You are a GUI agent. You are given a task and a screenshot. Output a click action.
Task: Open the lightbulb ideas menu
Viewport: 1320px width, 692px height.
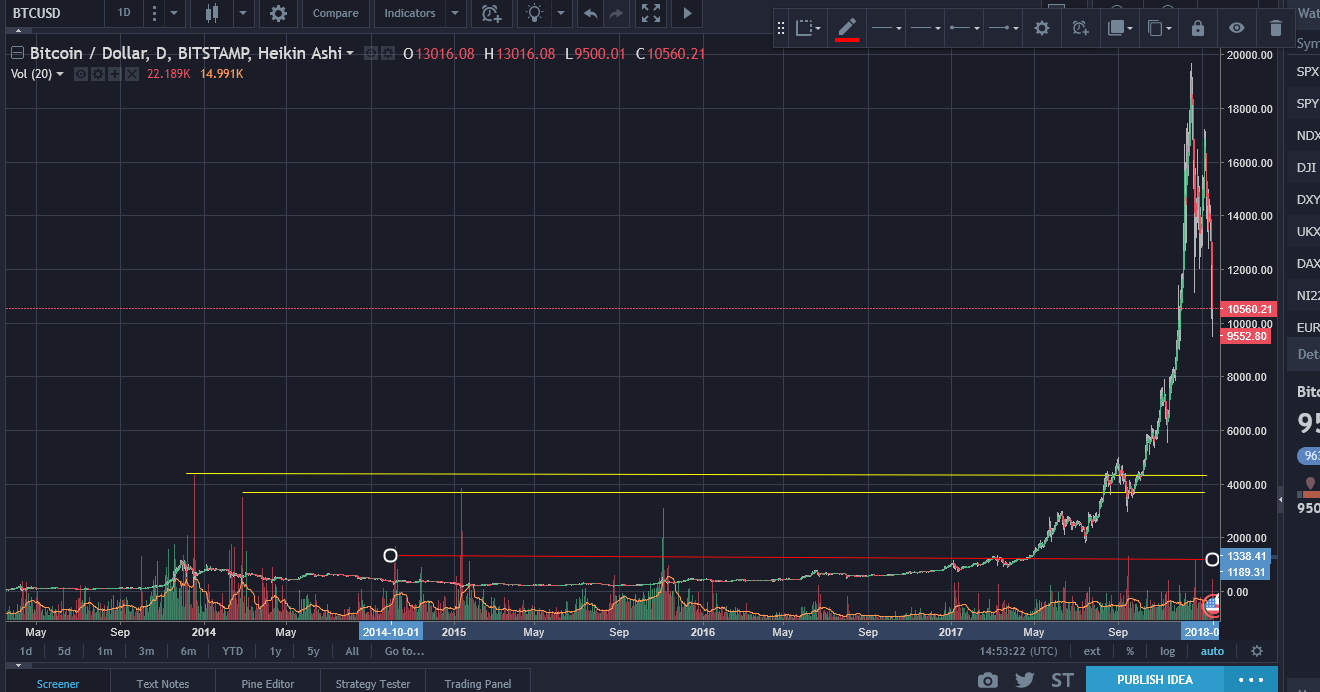pyautogui.click(x=536, y=13)
